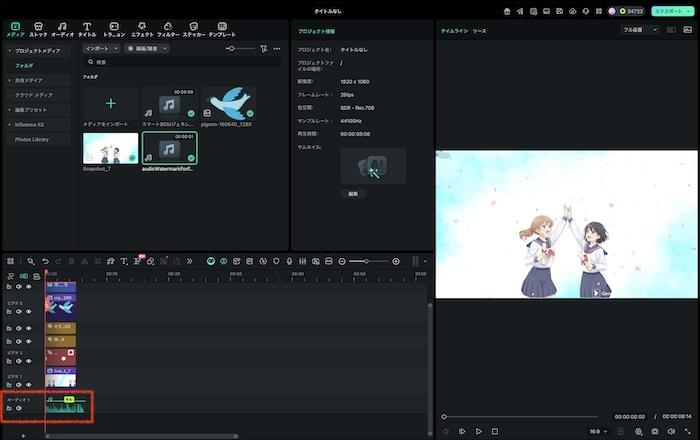Click the timeline zoom slider
700x440 pixels.
(x=366, y=261)
